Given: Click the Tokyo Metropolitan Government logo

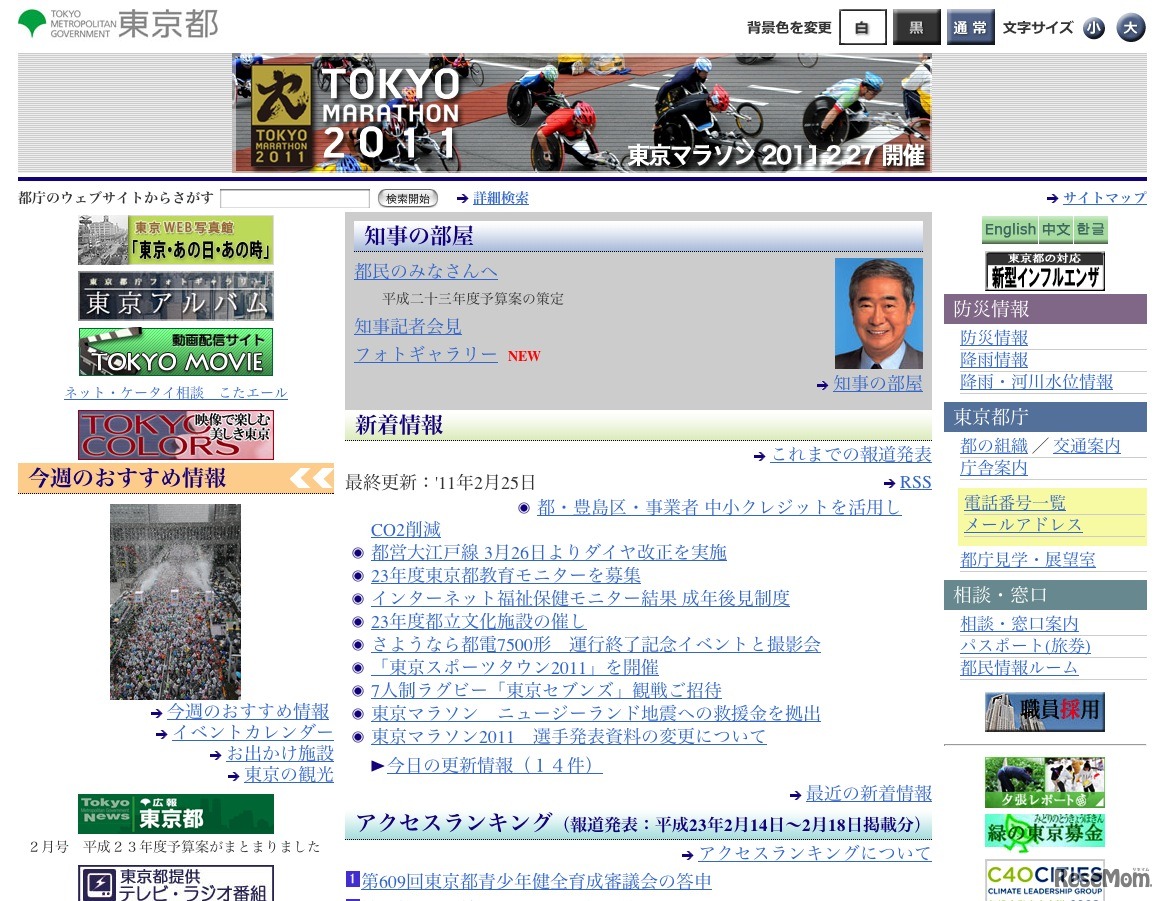Looking at the screenshot, I should coord(118,24).
